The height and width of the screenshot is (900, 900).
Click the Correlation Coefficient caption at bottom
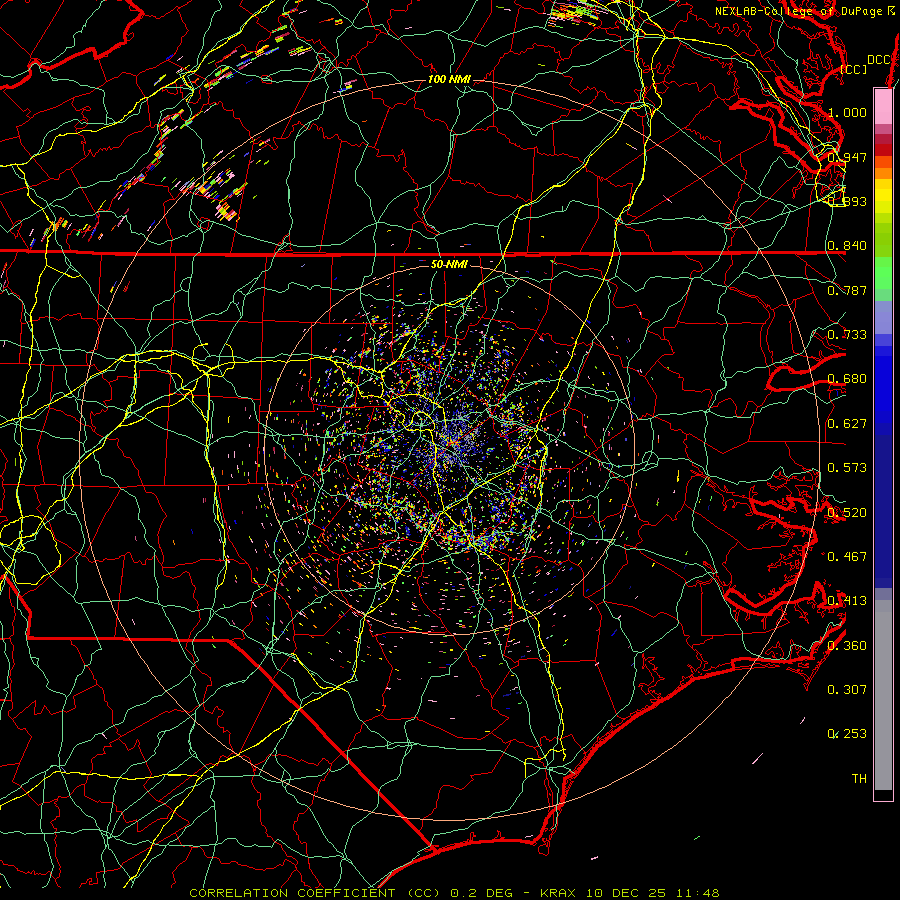pyautogui.click(x=454, y=893)
